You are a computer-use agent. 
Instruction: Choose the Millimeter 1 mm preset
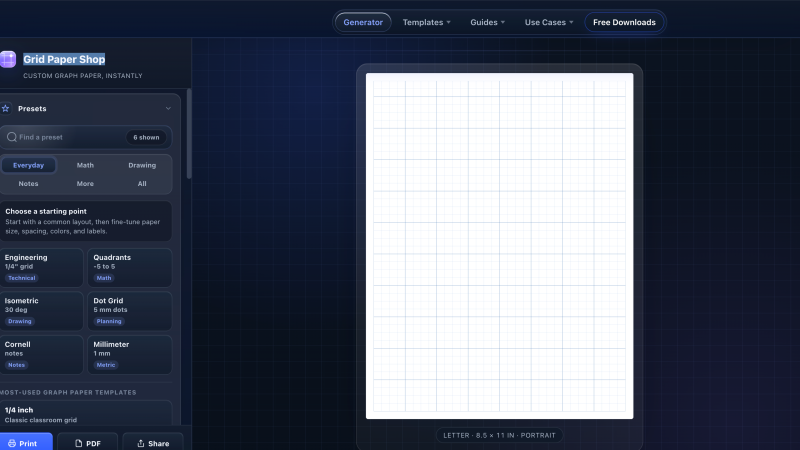coord(130,355)
